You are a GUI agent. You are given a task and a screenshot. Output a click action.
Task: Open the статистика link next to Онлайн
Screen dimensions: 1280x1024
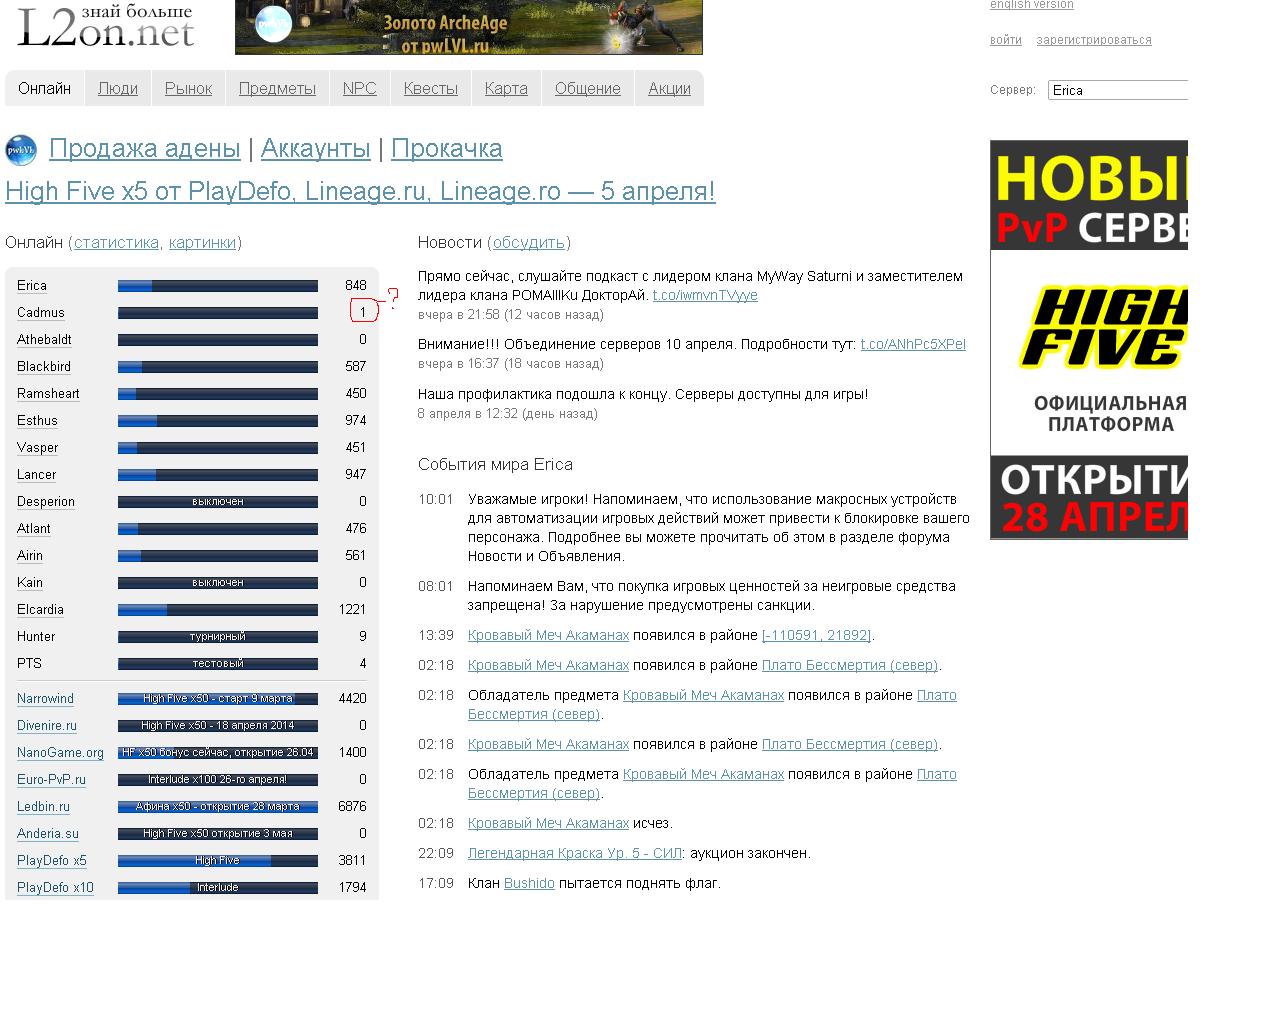[116, 243]
